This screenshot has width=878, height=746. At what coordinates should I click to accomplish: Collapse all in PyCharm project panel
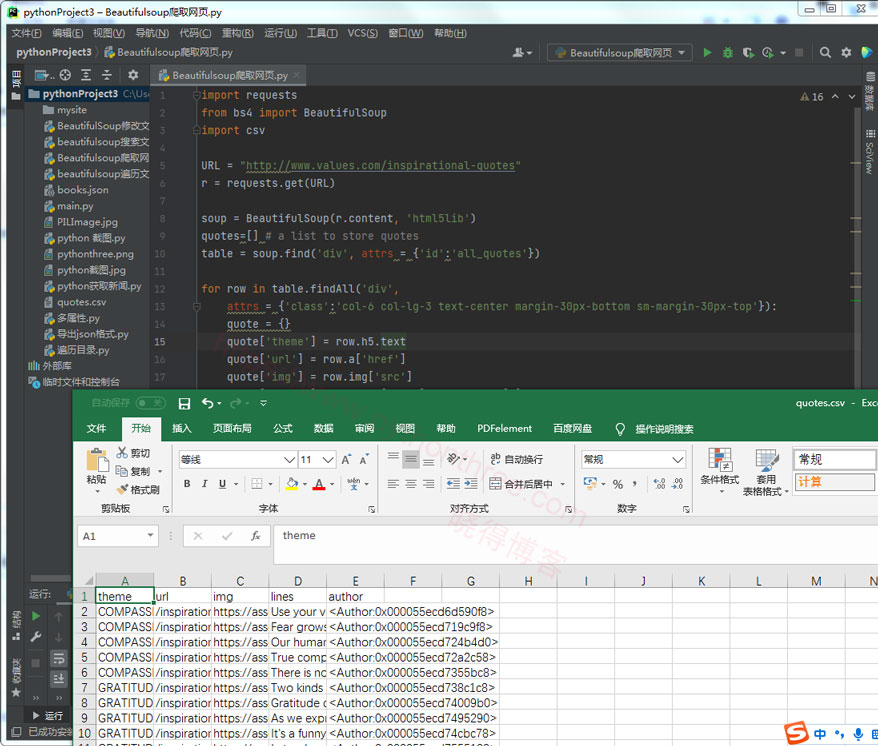(x=106, y=75)
